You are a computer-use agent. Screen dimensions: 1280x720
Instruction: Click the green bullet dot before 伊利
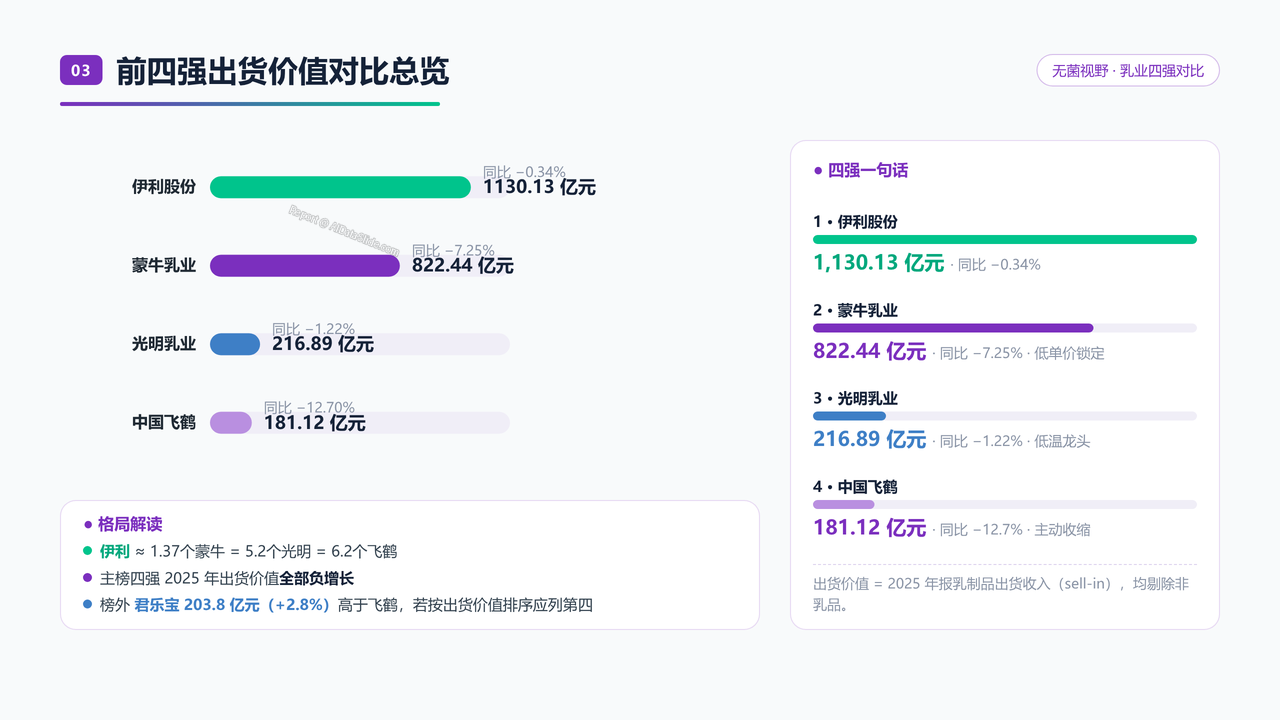(88, 551)
